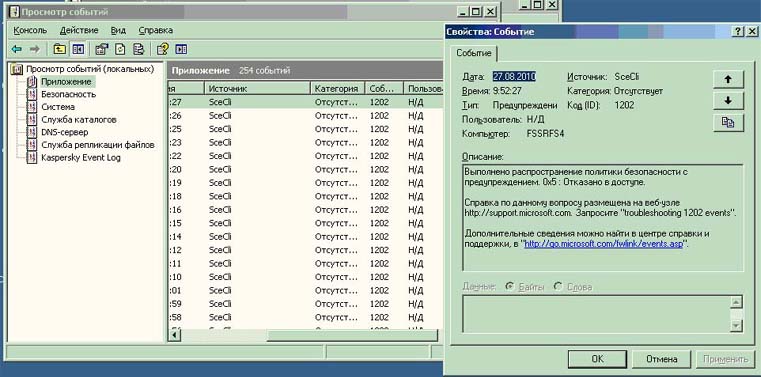Show the next event with down arrow

pyautogui.click(x=728, y=101)
